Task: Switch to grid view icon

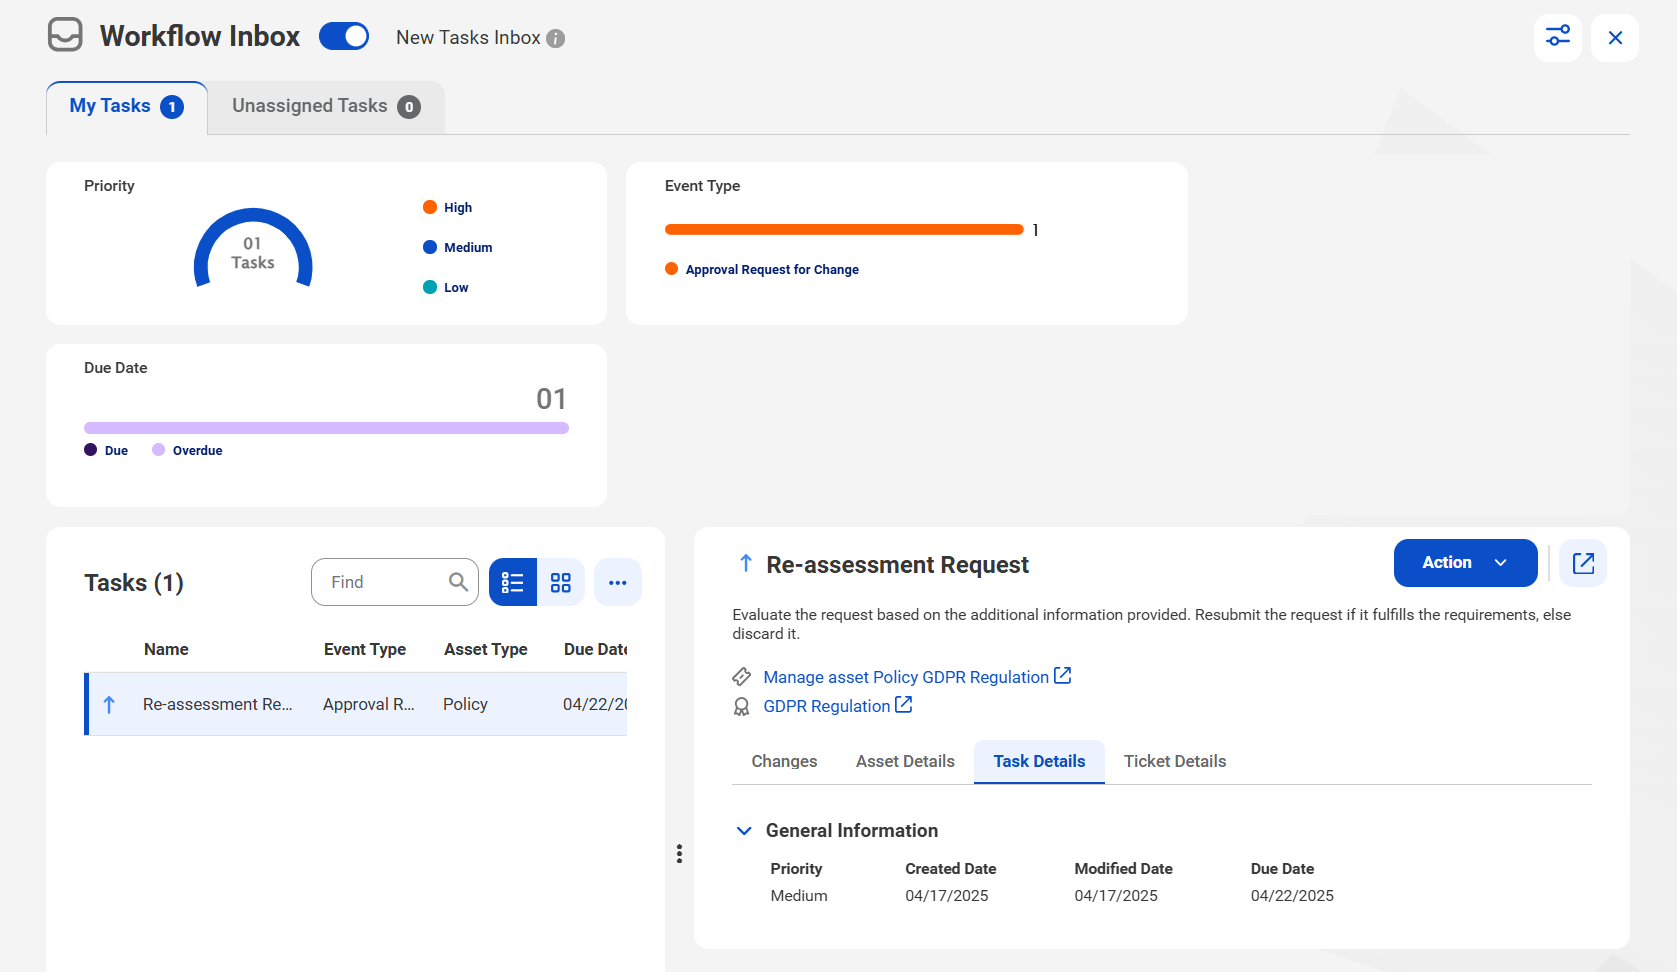Action: pyautogui.click(x=561, y=582)
